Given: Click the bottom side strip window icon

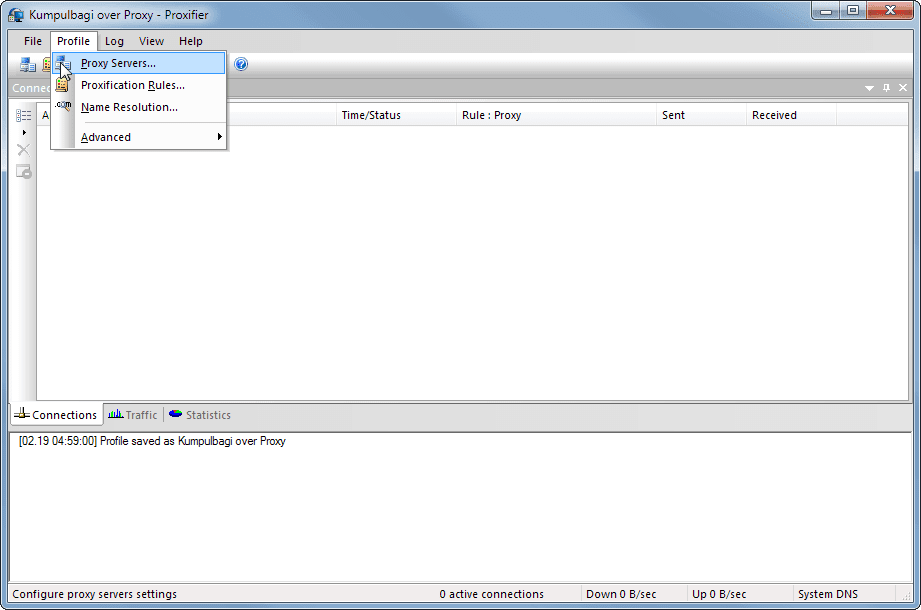Looking at the screenshot, I should (x=23, y=171).
